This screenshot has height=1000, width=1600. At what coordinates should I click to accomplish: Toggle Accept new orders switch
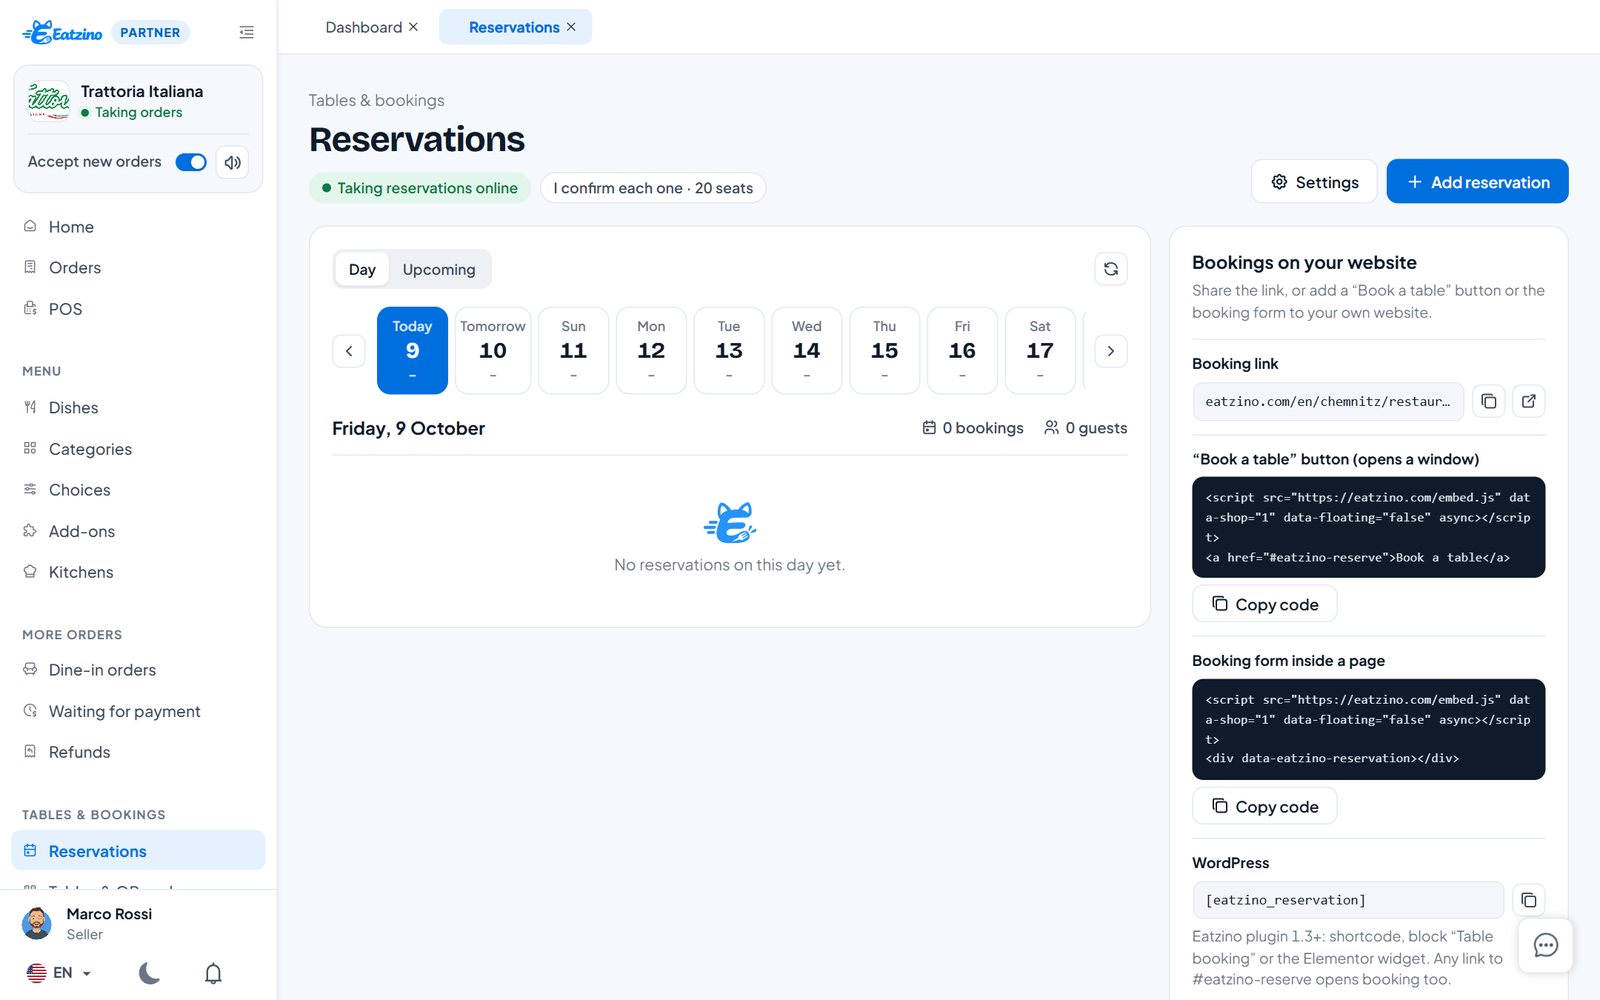click(x=191, y=162)
